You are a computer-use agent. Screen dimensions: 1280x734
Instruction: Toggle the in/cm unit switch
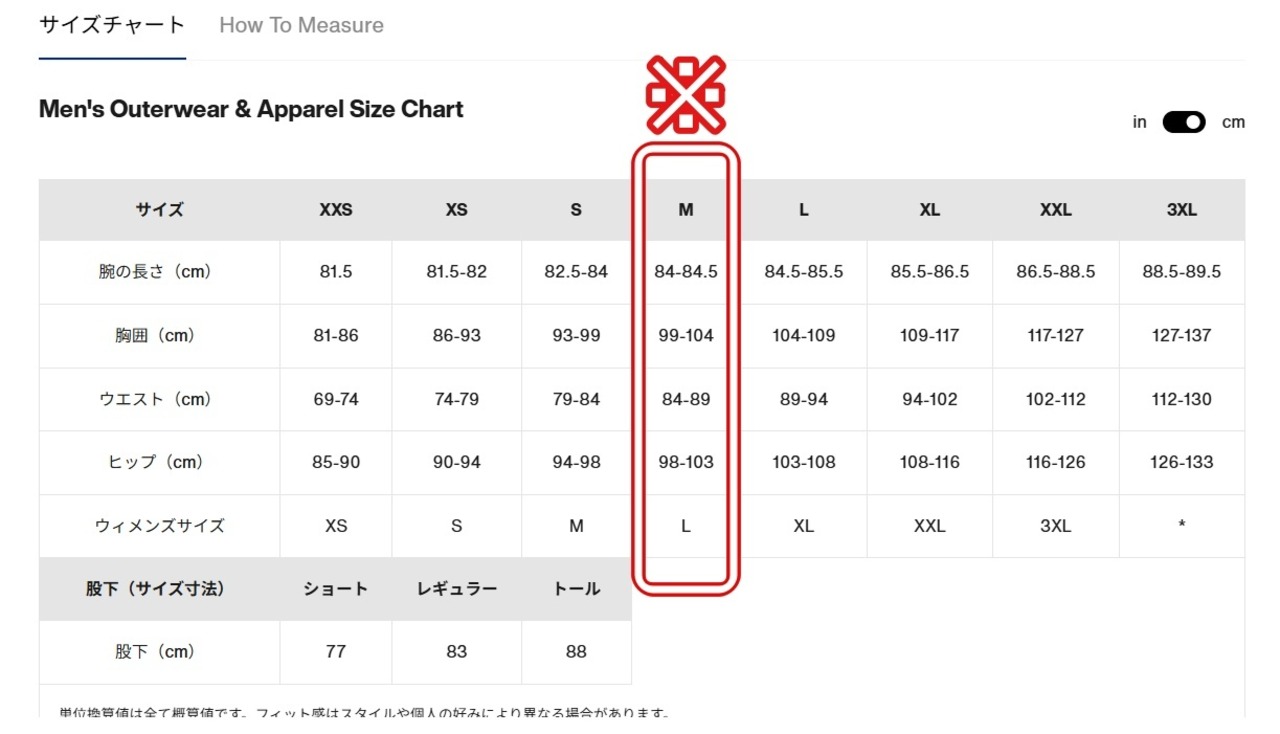(1184, 122)
